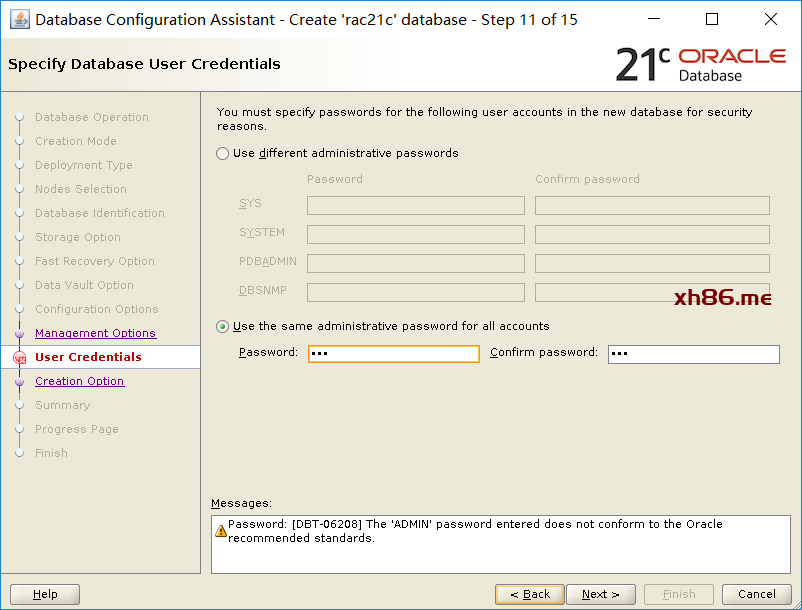The height and width of the screenshot is (610, 802).
Task: Maximize the Database Configuration Assistant window
Action: [x=712, y=19]
